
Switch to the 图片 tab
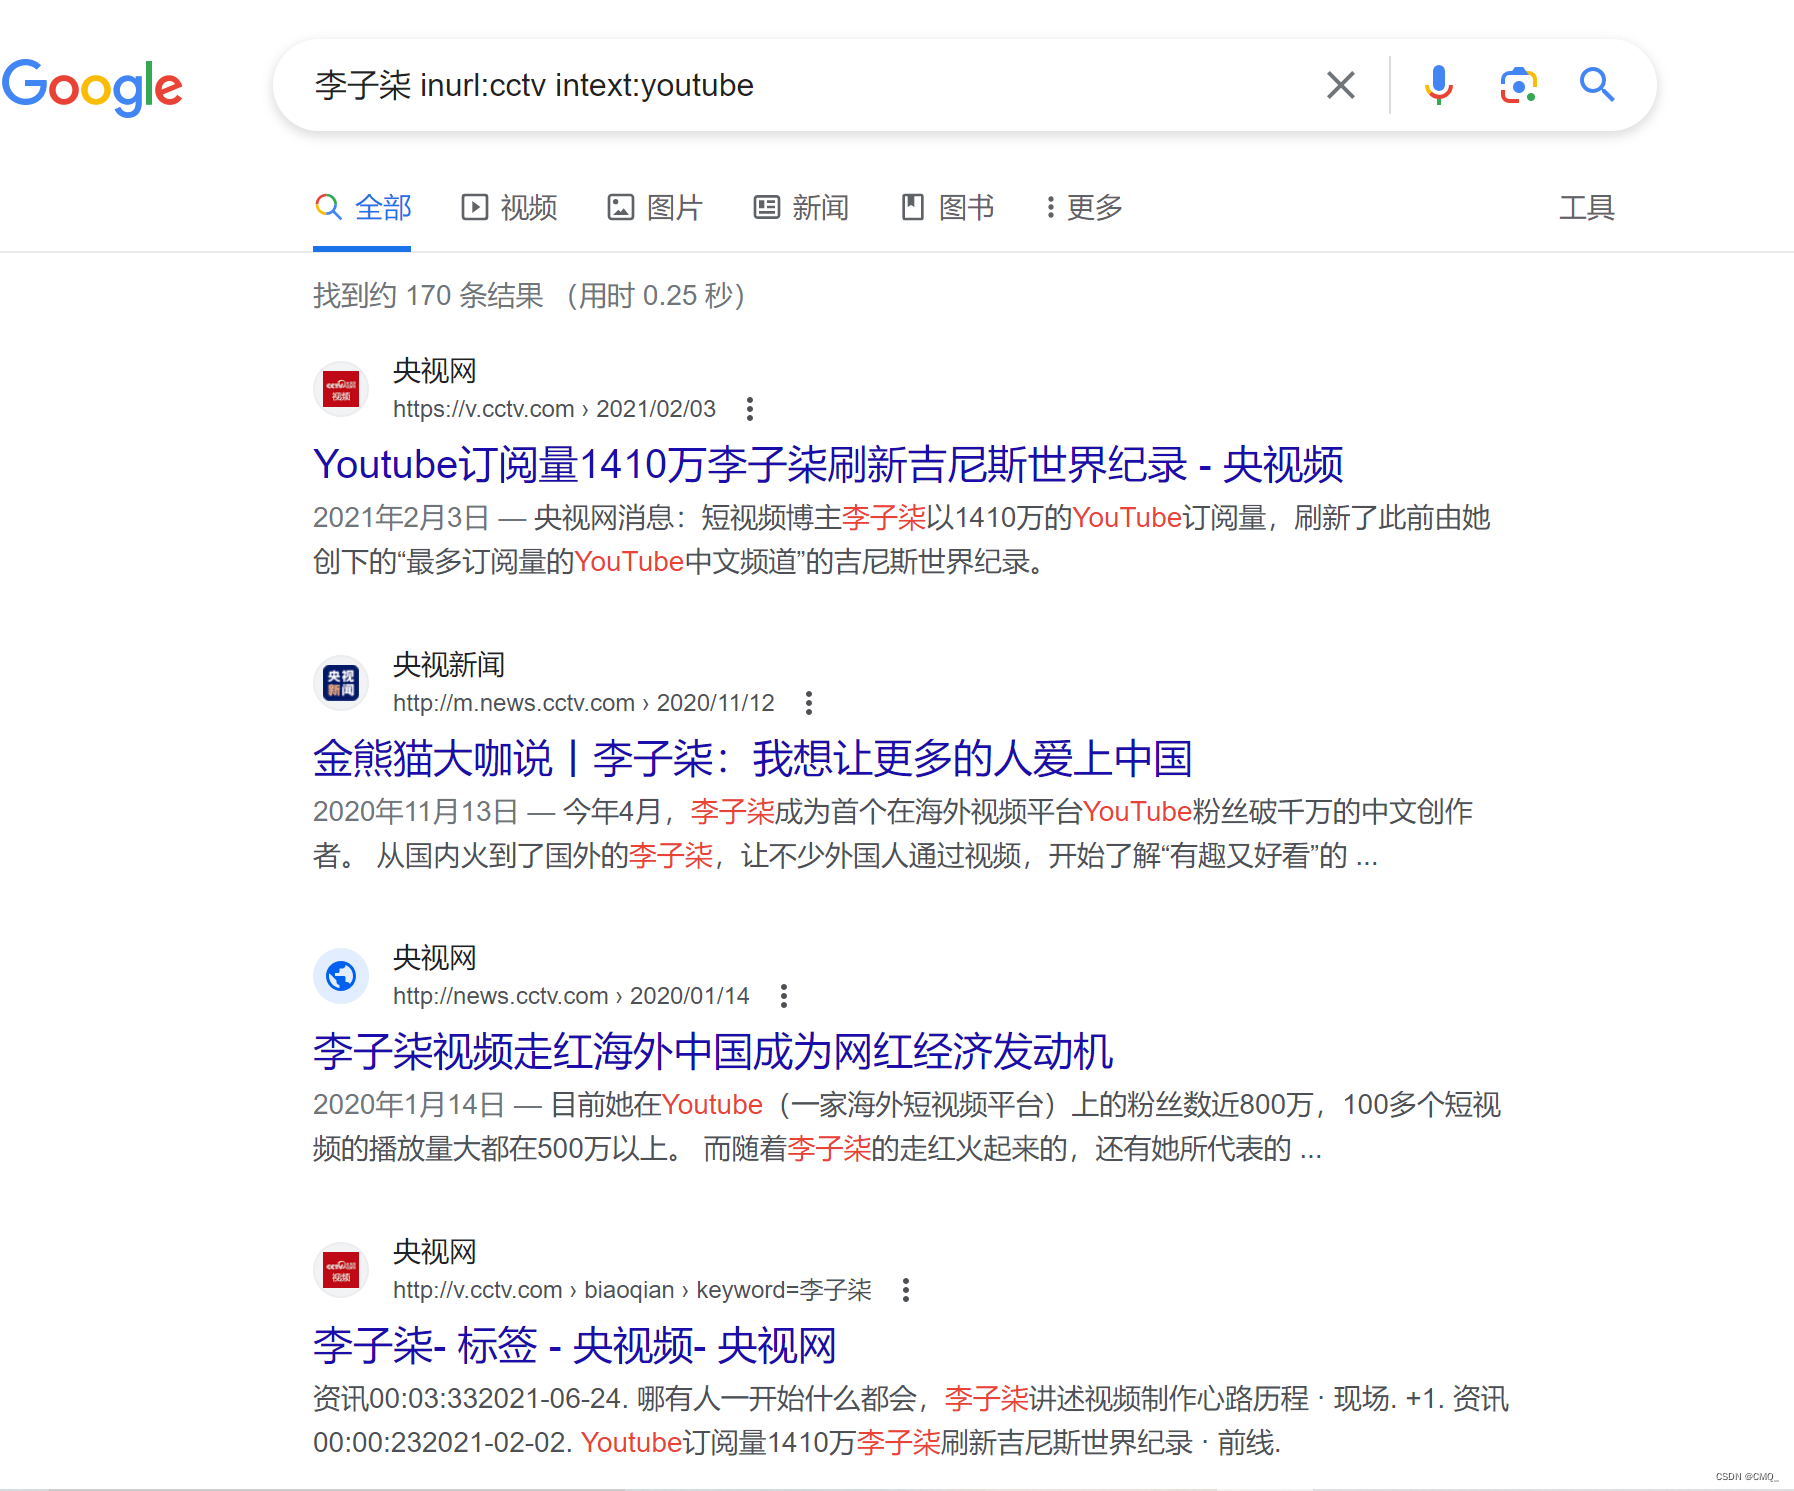pos(655,208)
